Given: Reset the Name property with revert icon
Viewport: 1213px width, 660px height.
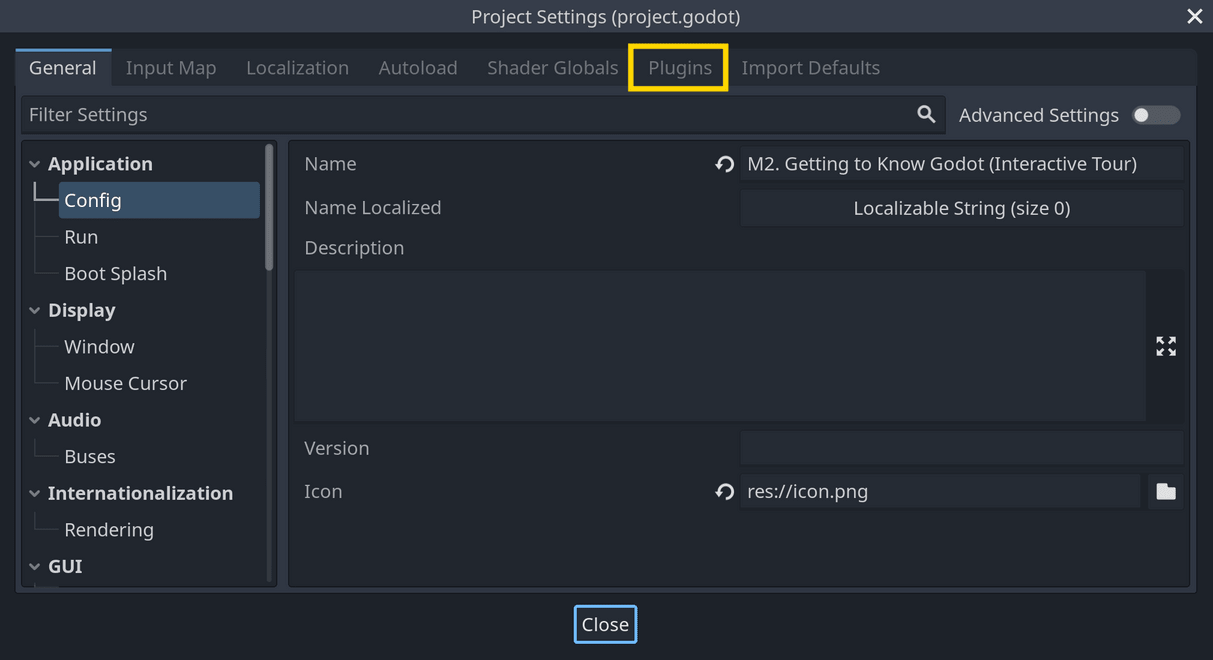Looking at the screenshot, I should pos(725,164).
